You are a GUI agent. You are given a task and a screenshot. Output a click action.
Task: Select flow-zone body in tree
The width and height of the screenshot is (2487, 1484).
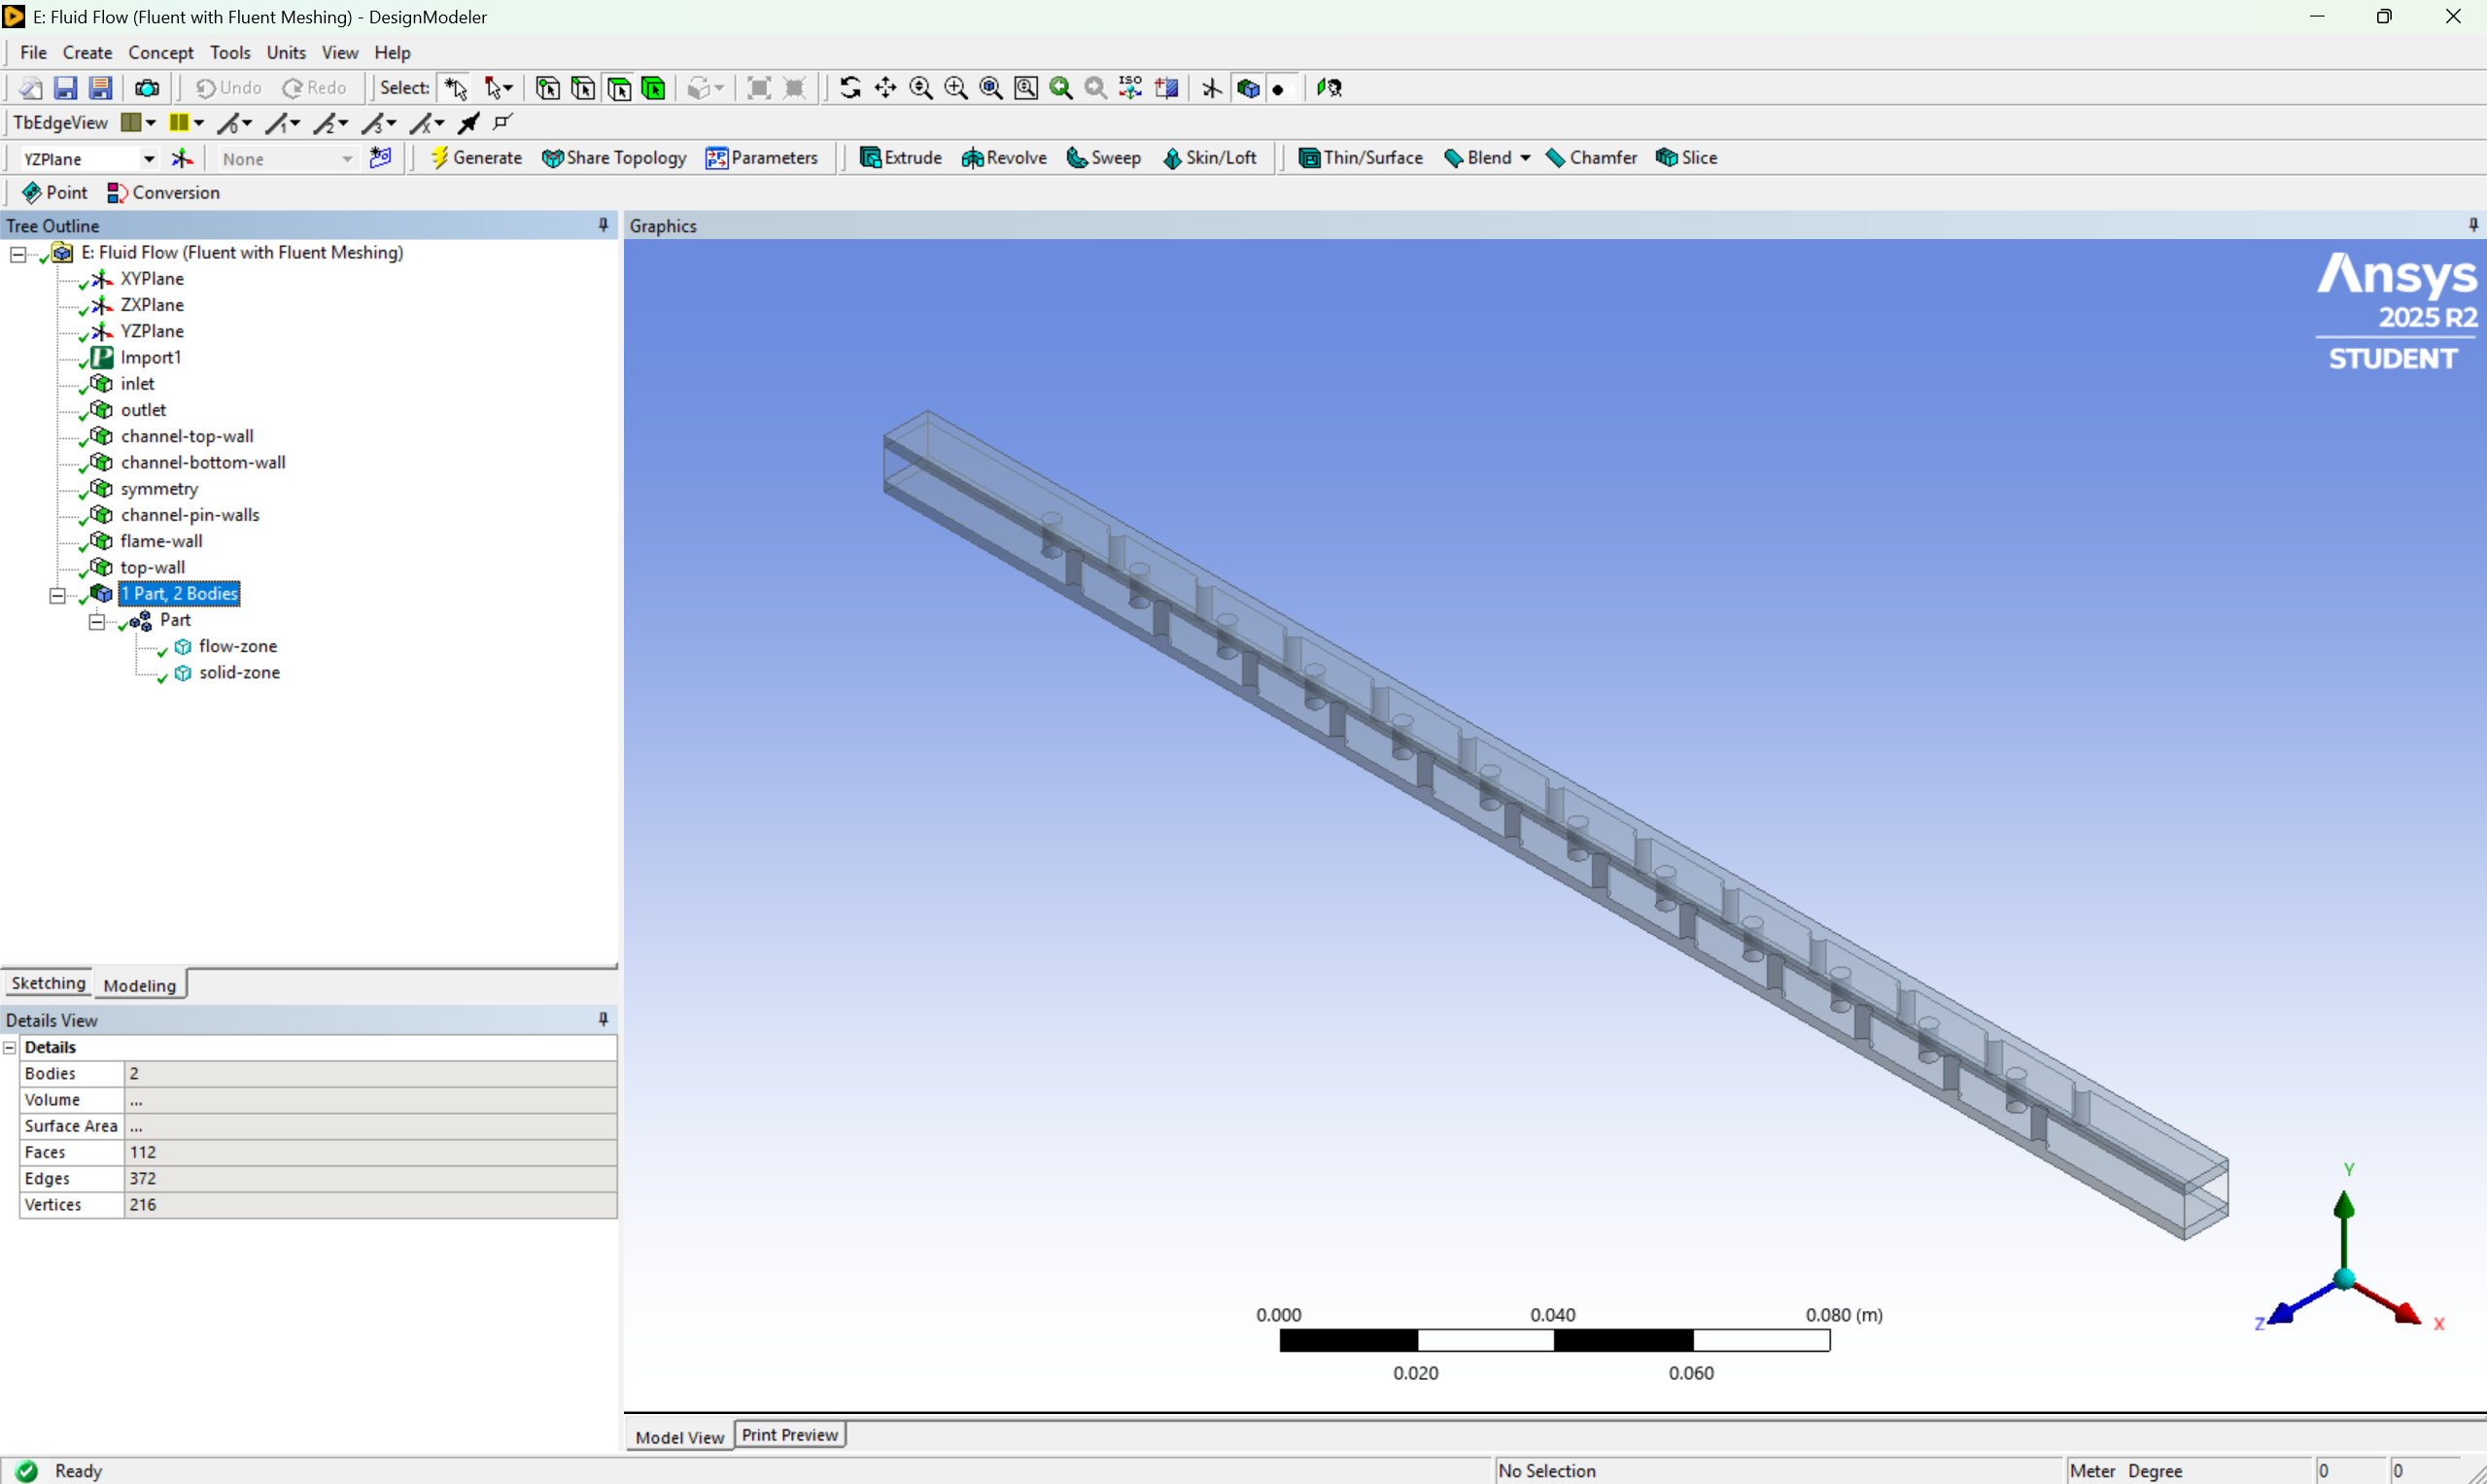[237, 647]
